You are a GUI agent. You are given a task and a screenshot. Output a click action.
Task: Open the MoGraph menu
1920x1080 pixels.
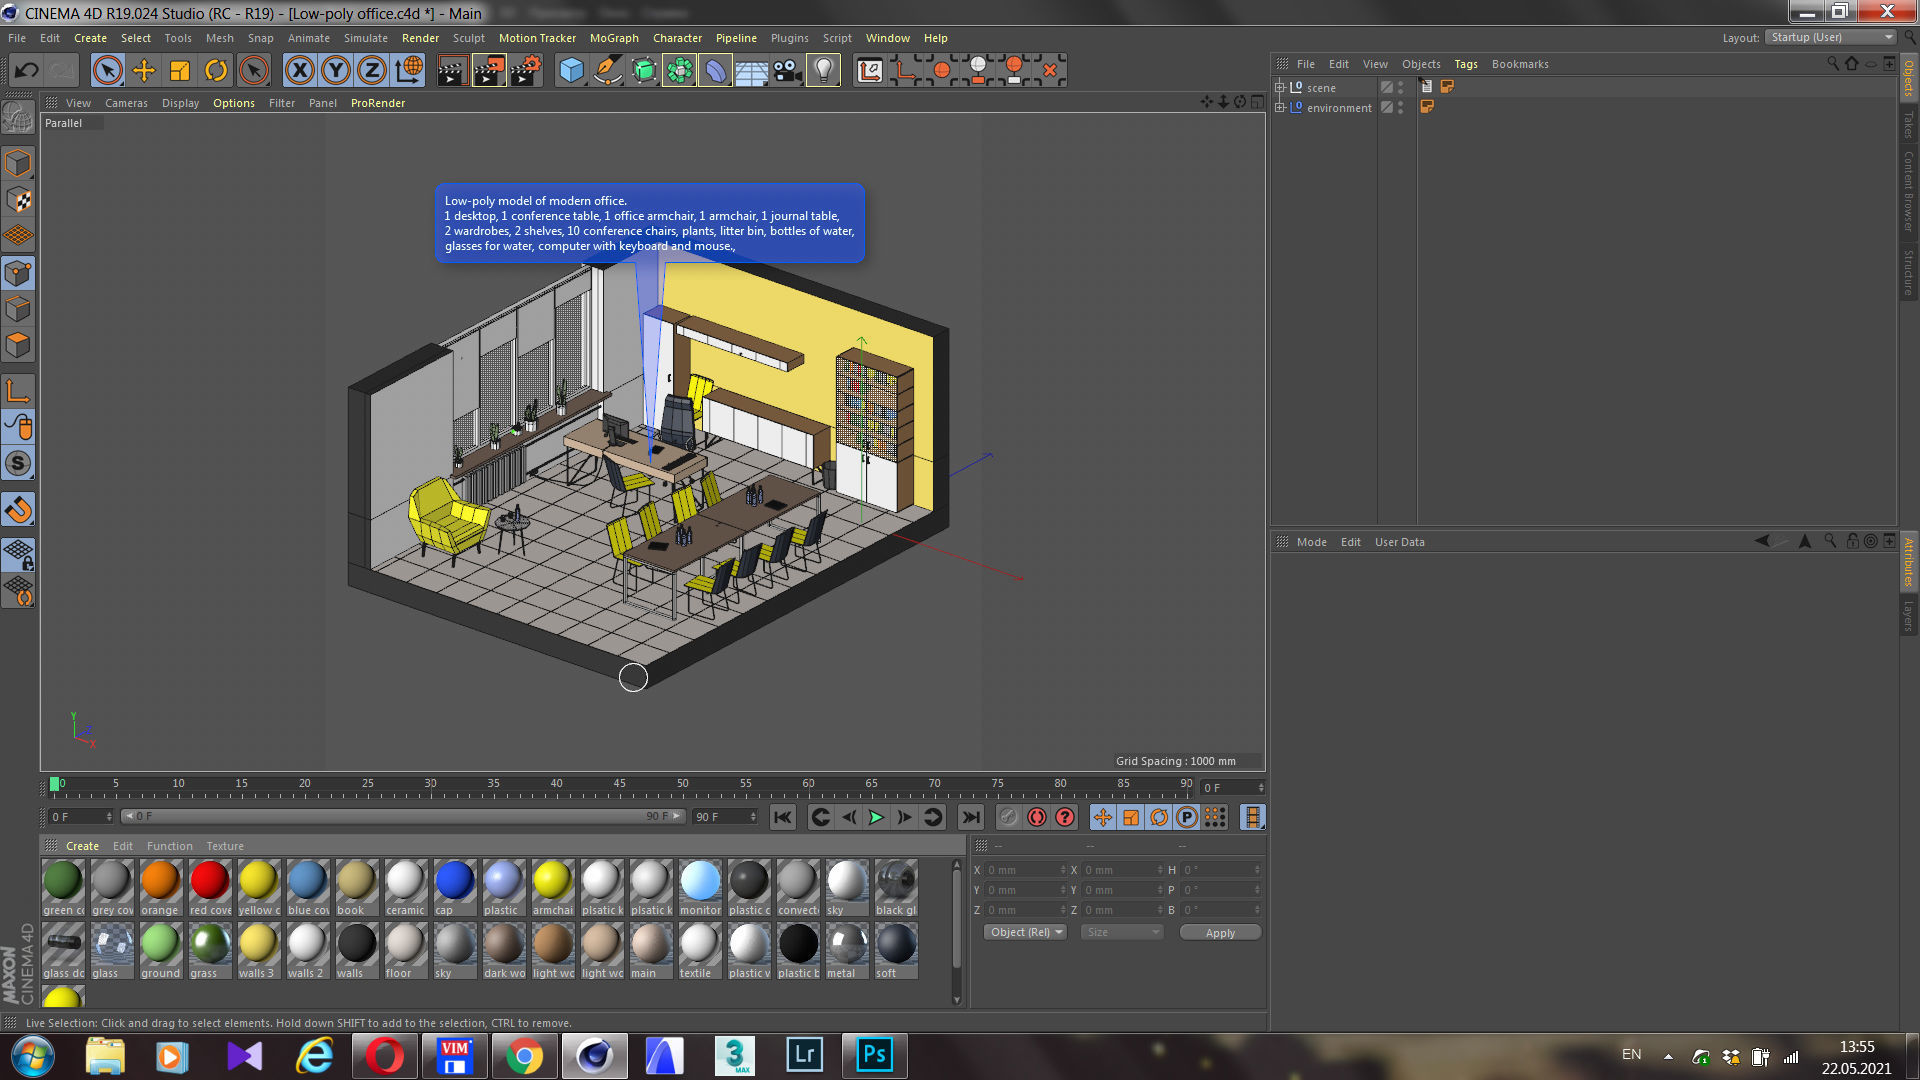(x=614, y=38)
